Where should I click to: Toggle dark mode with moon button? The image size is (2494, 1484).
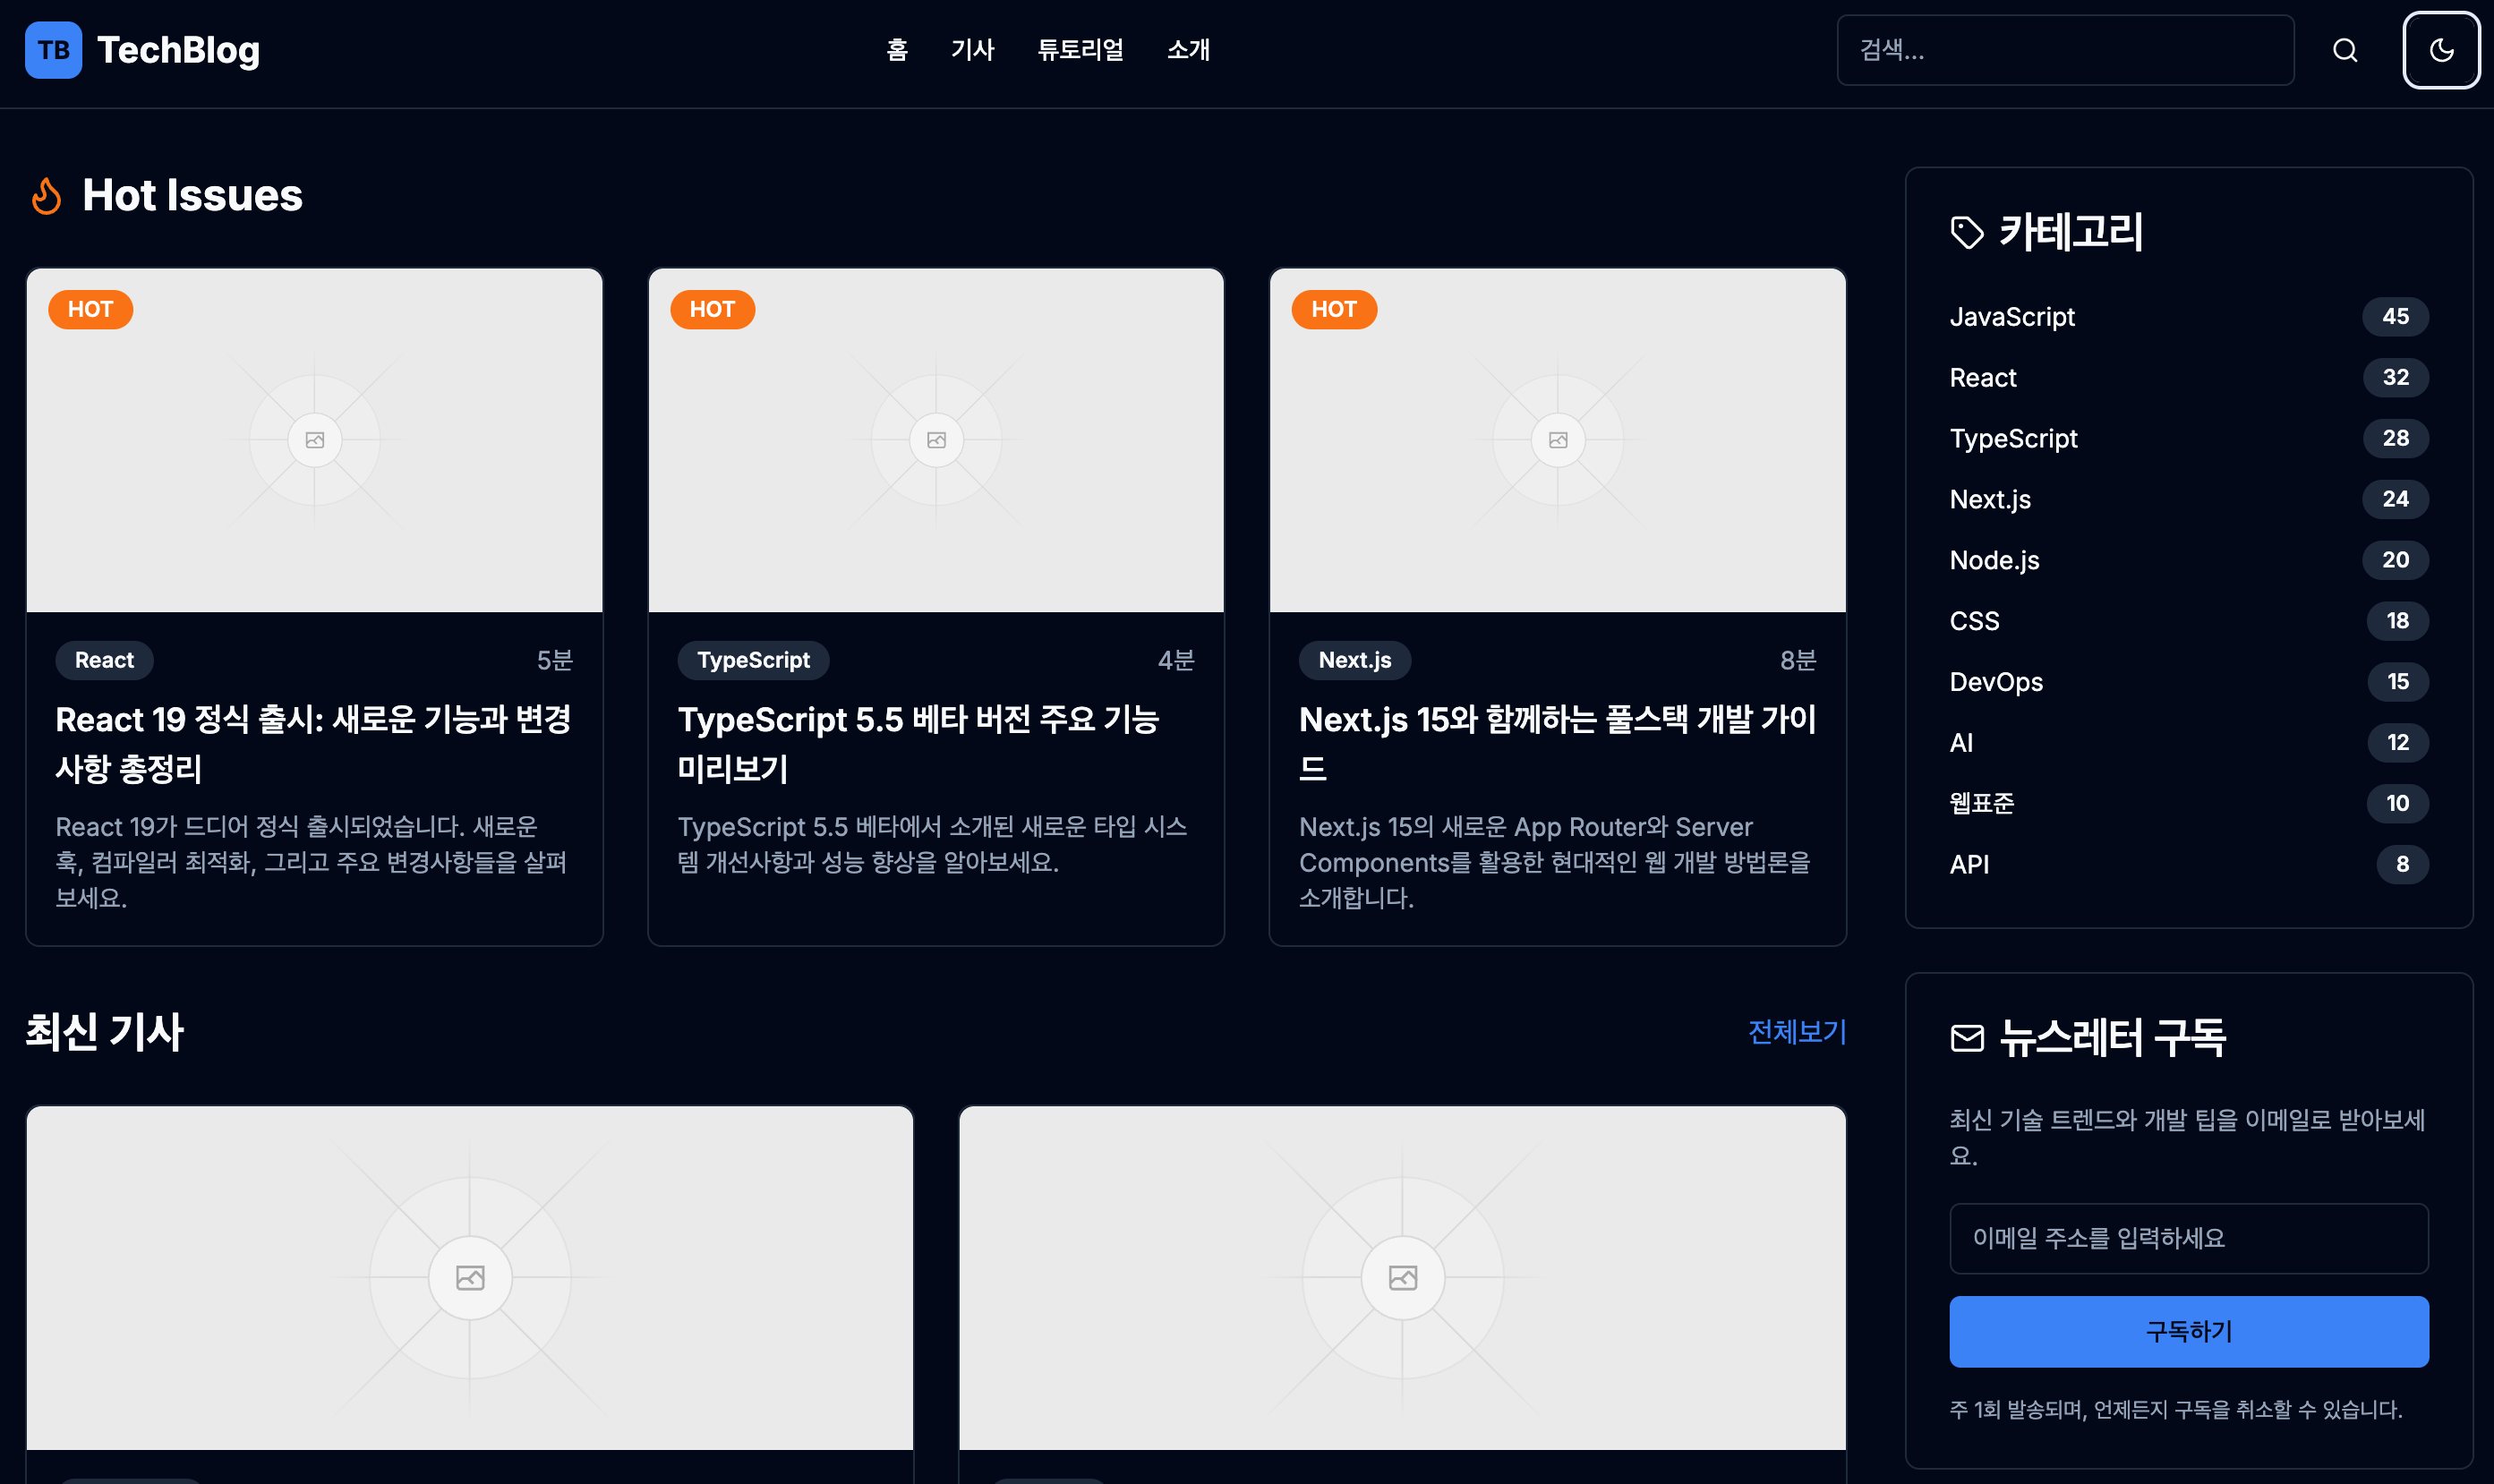pos(2441,50)
